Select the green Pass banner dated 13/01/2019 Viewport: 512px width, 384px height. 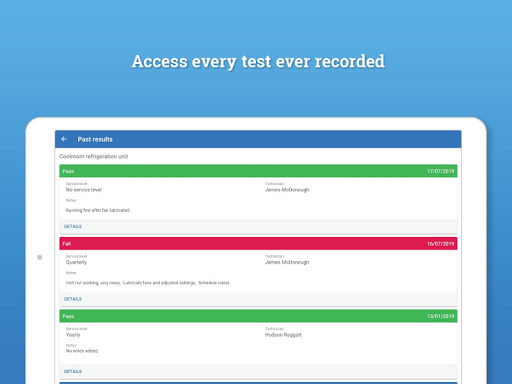tap(258, 316)
